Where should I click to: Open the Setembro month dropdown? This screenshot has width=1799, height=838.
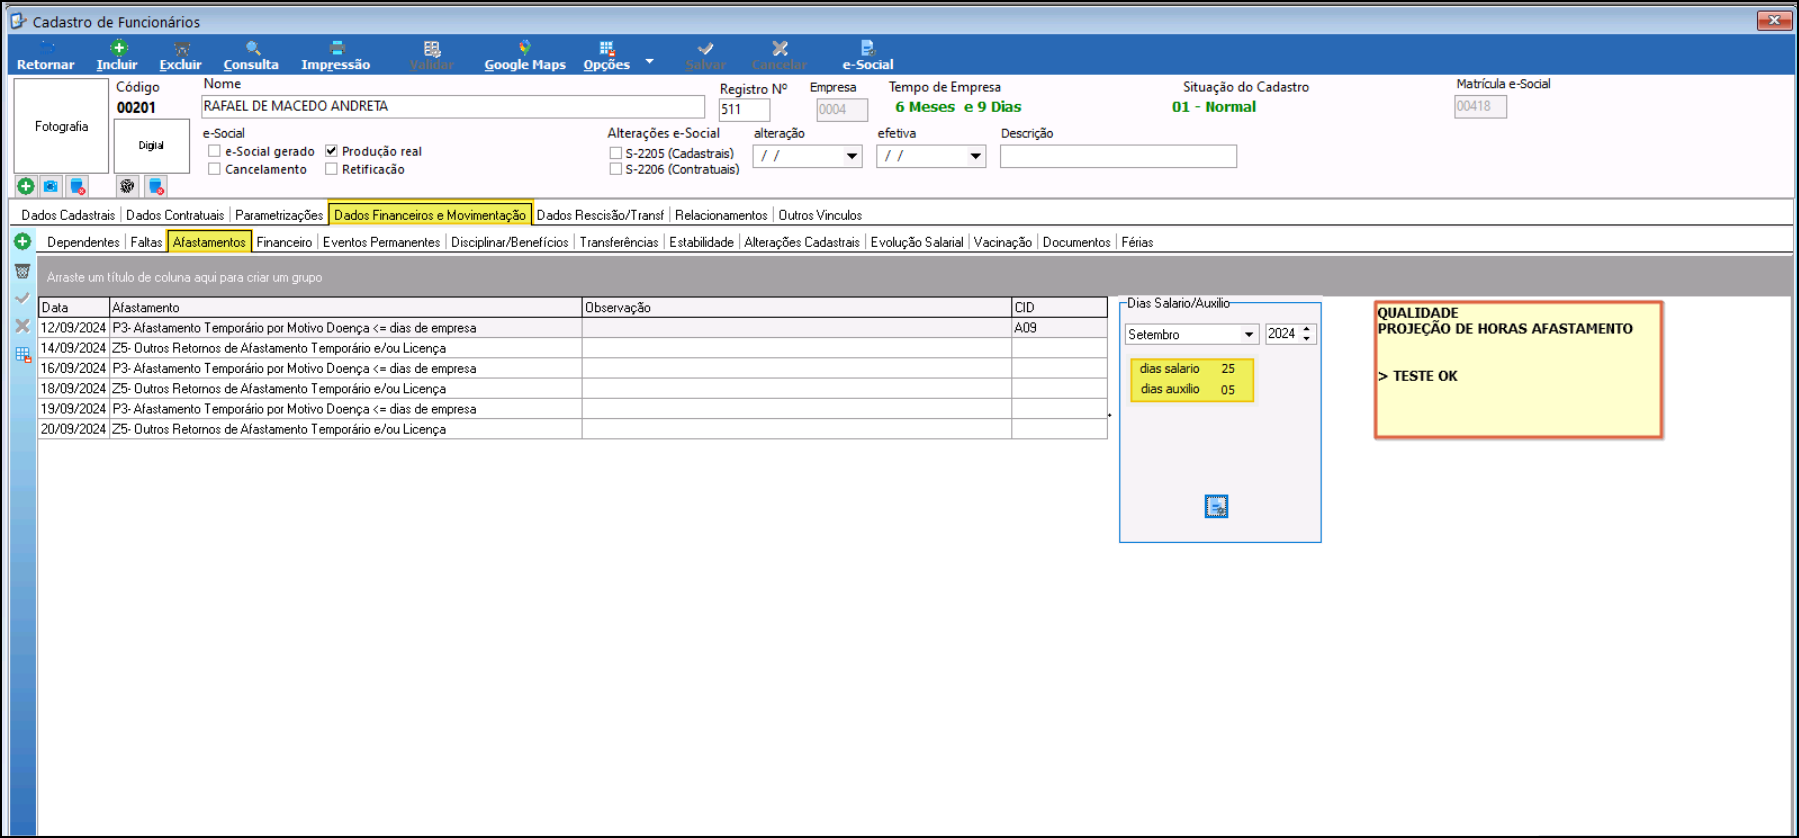click(x=1248, y=335)
